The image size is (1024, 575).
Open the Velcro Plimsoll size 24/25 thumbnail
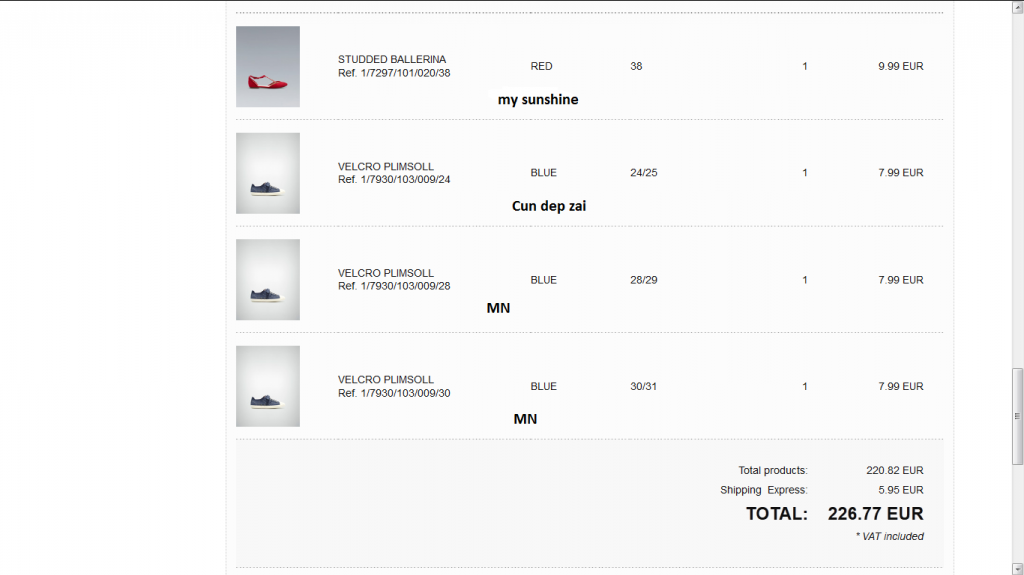point(268,173)
